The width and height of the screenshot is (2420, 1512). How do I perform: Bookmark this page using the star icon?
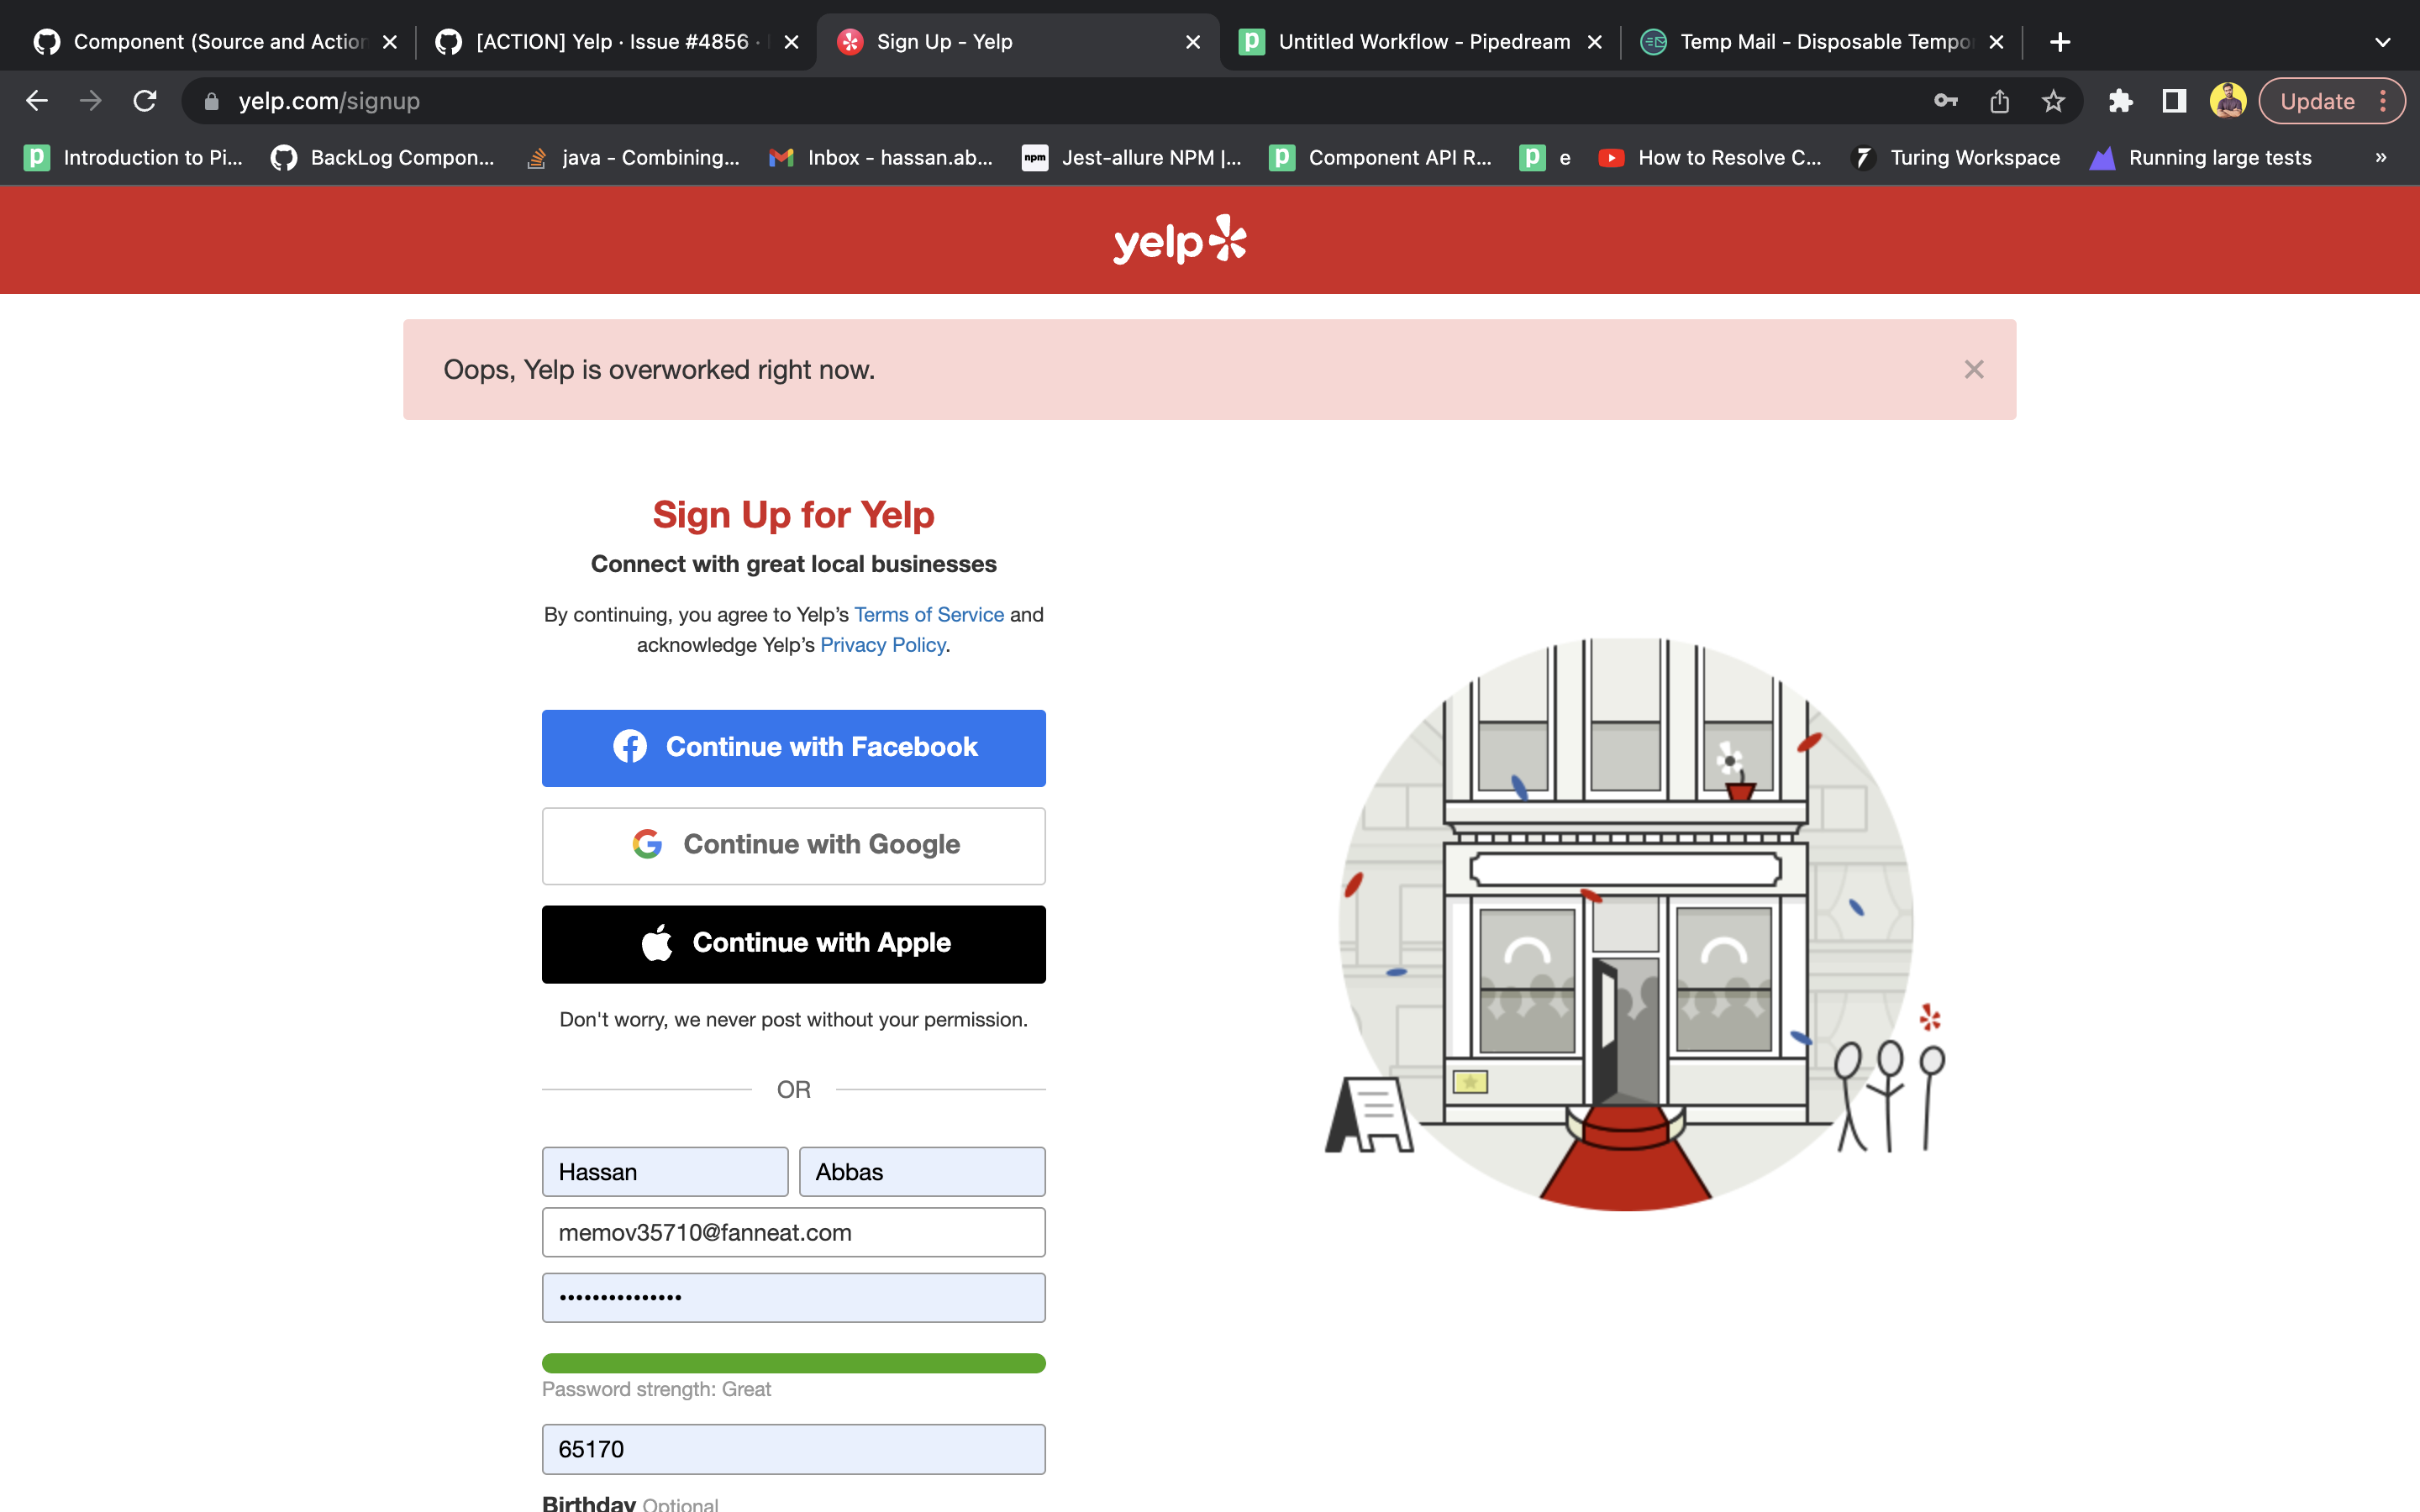[2054, 100]
